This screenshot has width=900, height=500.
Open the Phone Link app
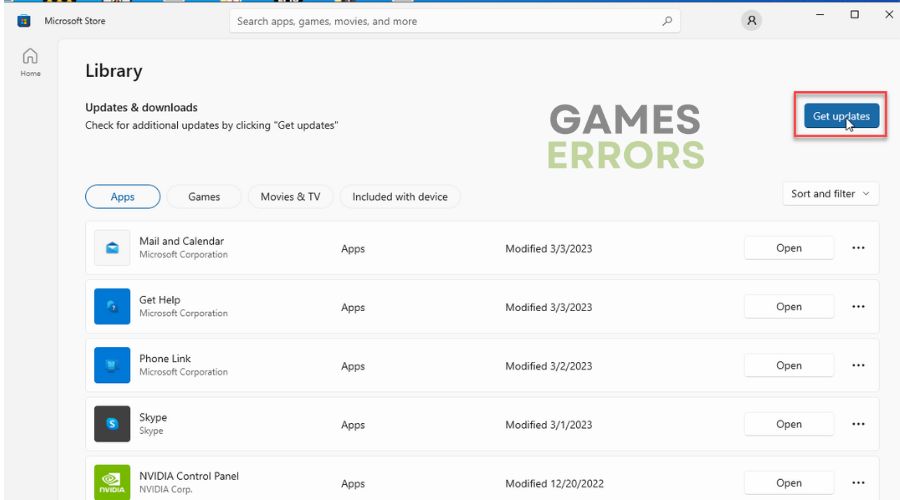(x=789, y=365)
